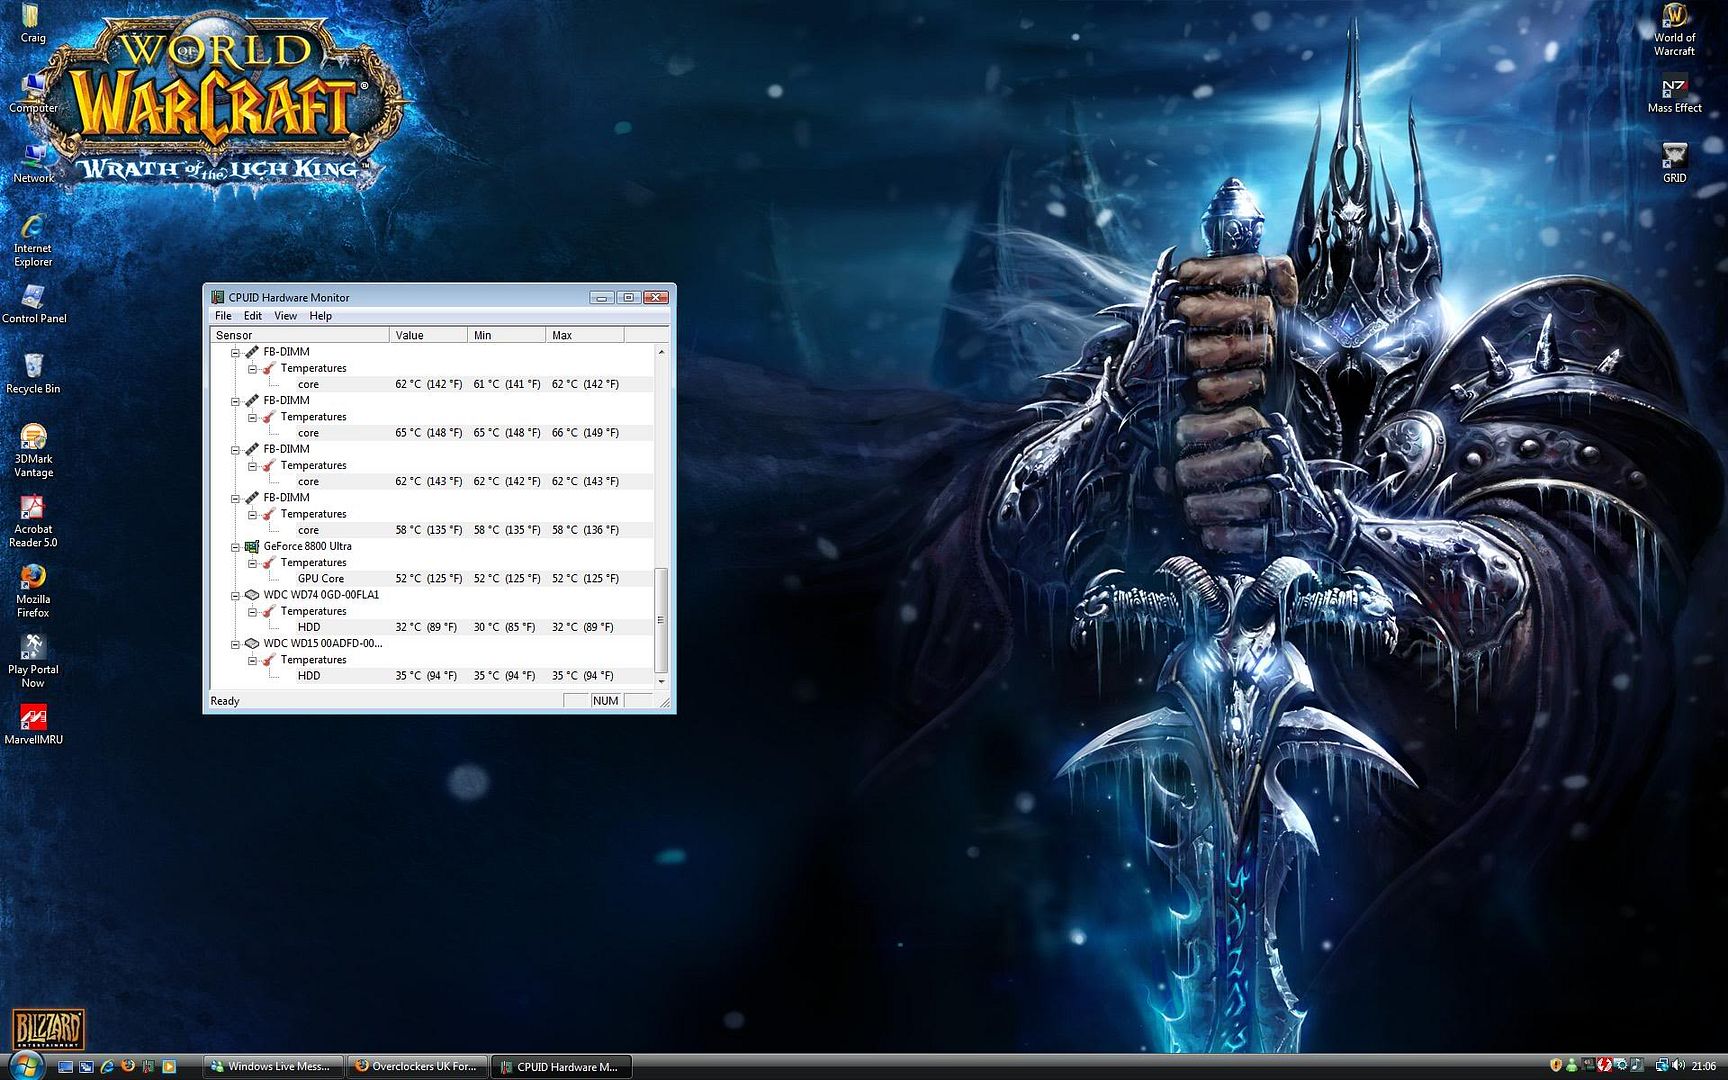This screenshot has height=1080, width=1728.
Task: Open the Network desktop icon
Action: [x=33, y=163]
